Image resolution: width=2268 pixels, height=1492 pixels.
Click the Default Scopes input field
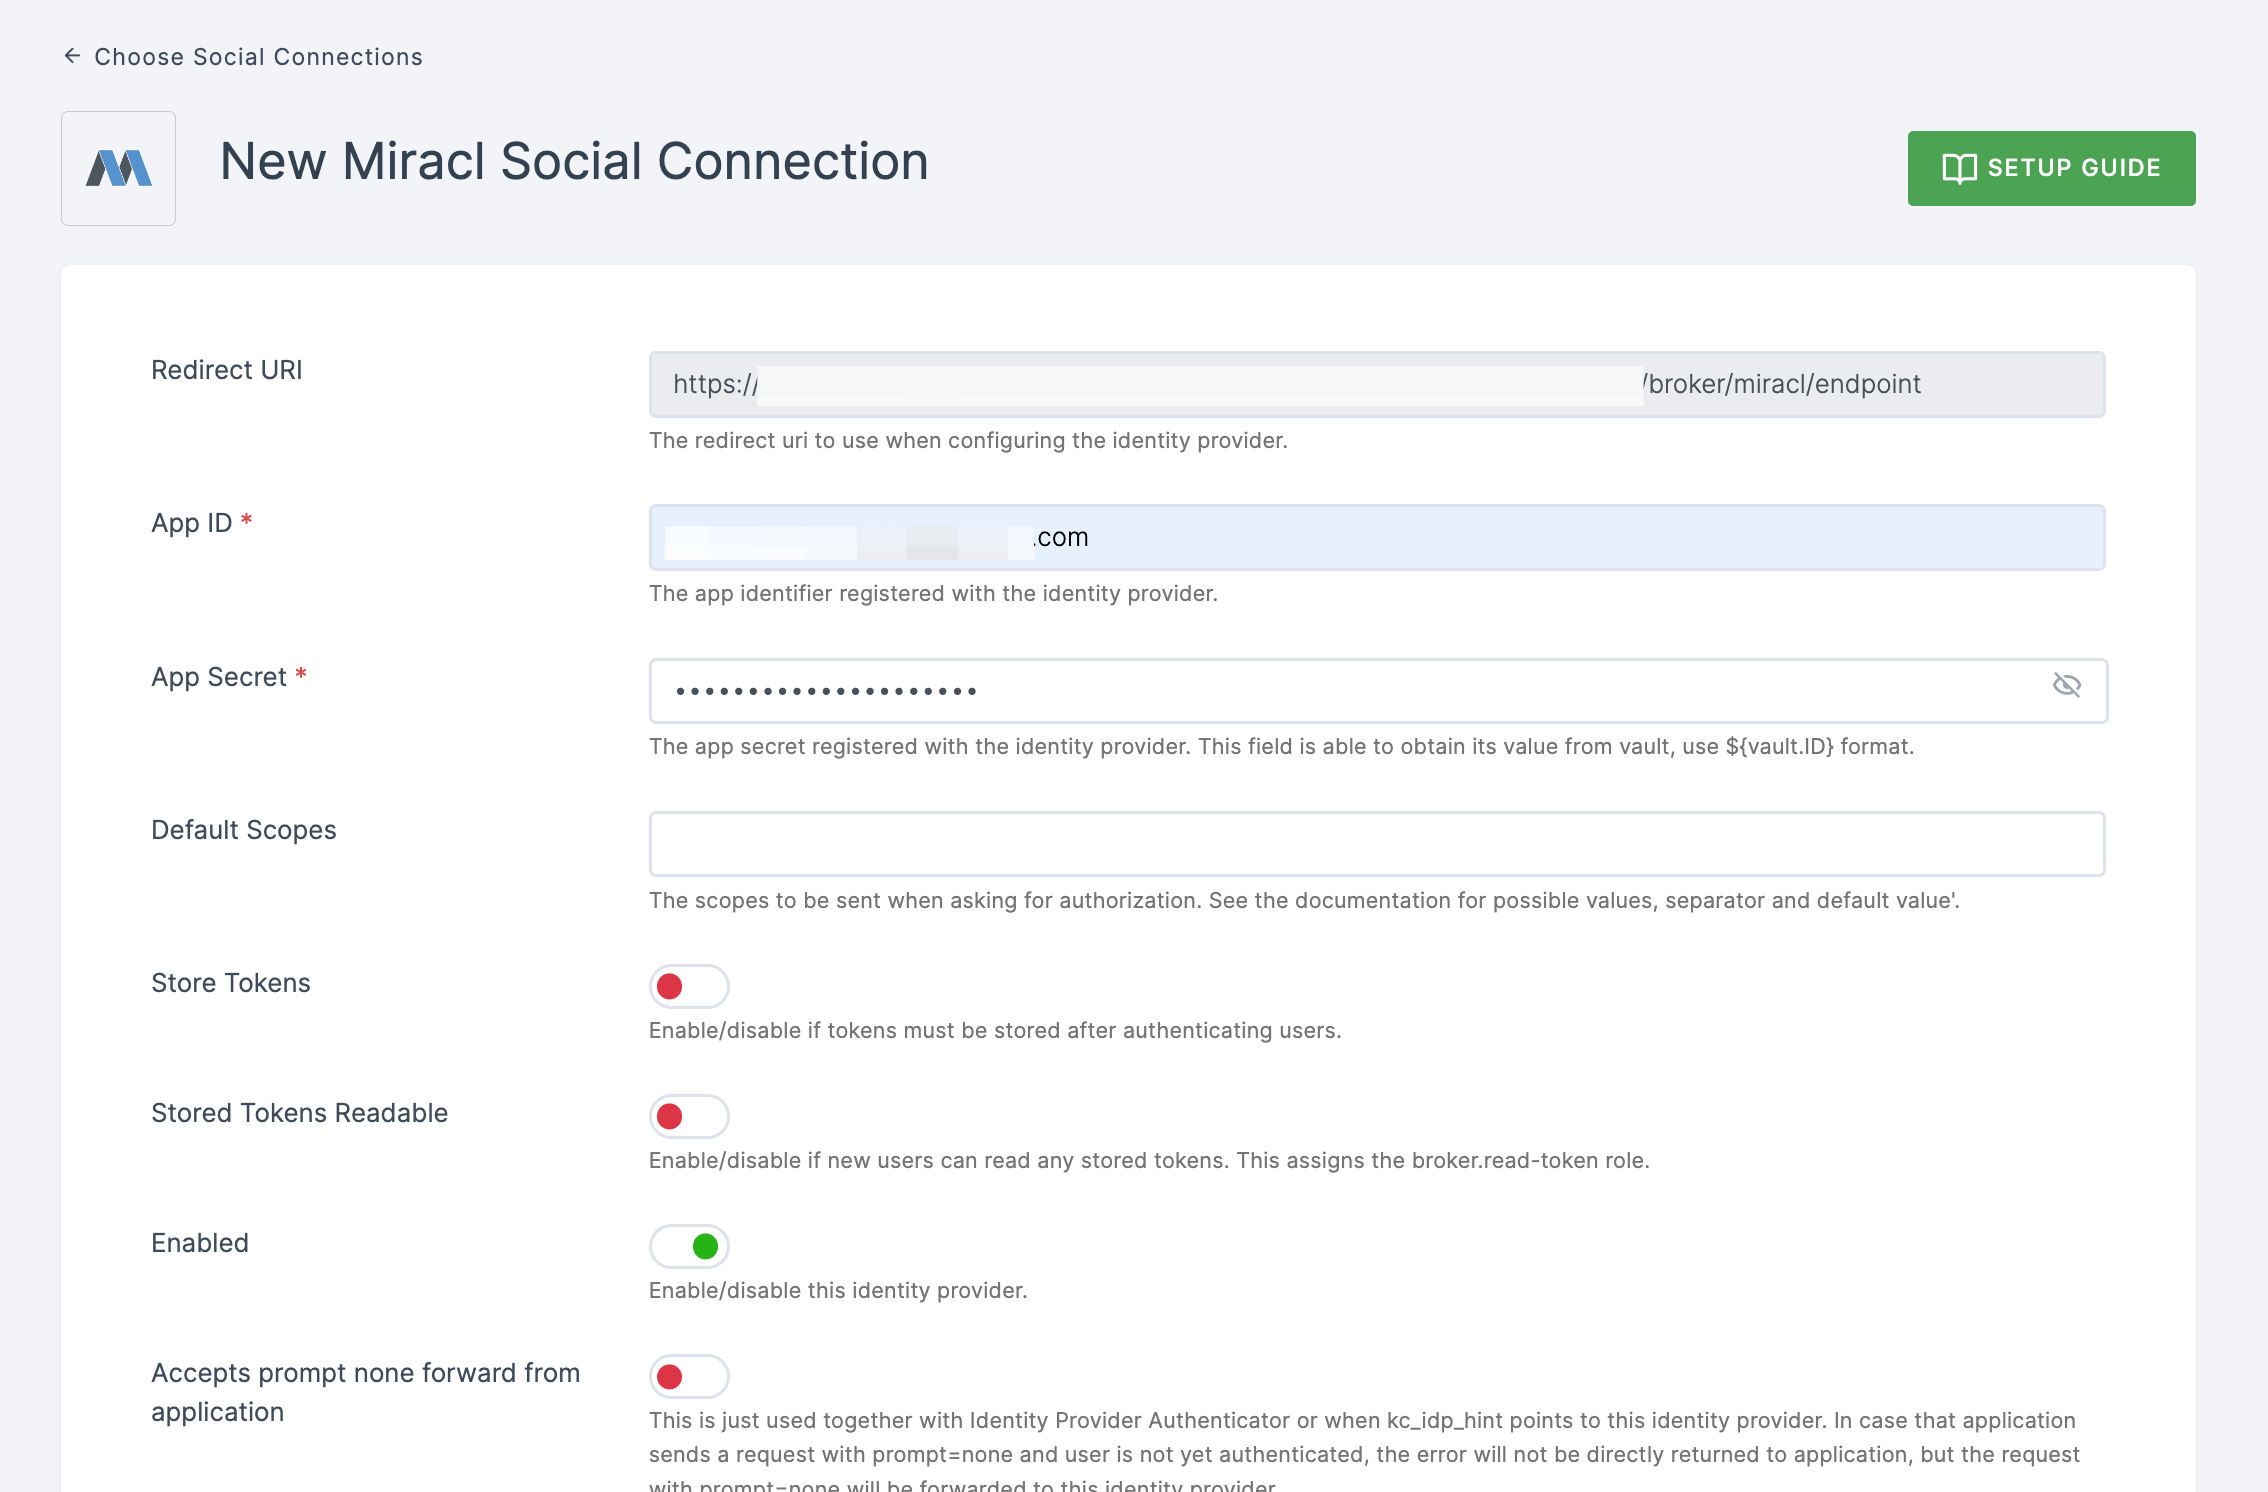pyautogui.click(x=1377, y=844)
